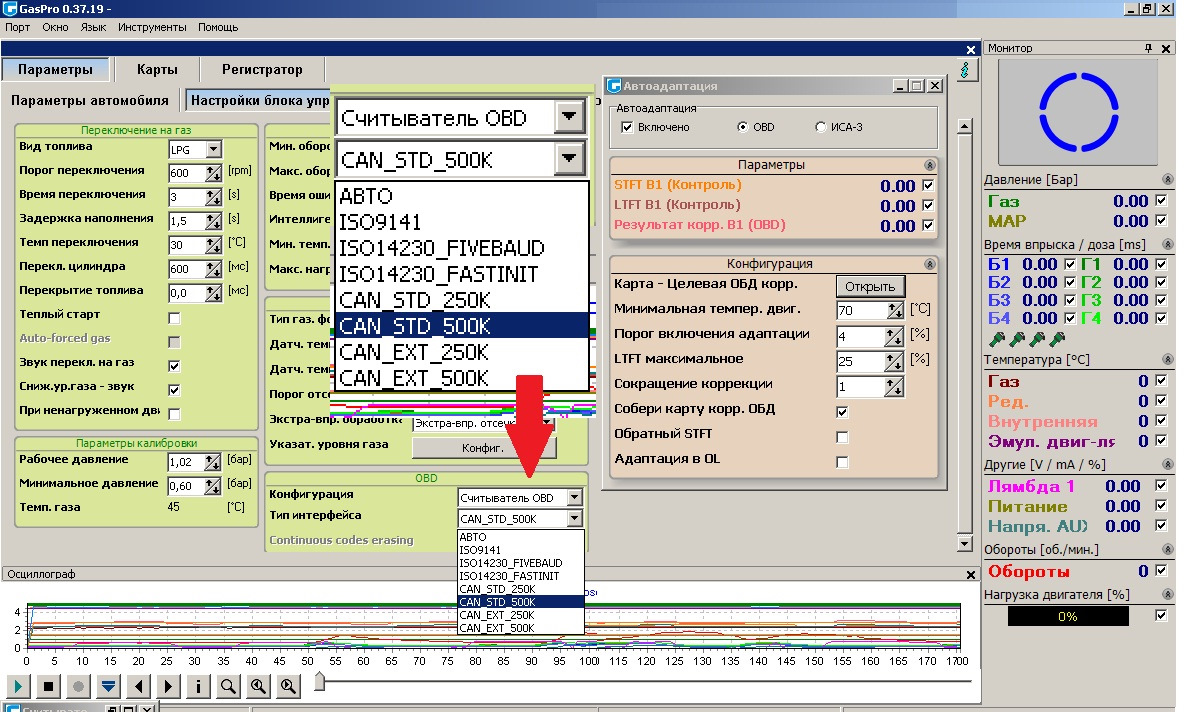The width and height of the screenshot is (1188, 712).
Task: Collapse the Давление [Бар] section
Action: tap(1167, 180)
